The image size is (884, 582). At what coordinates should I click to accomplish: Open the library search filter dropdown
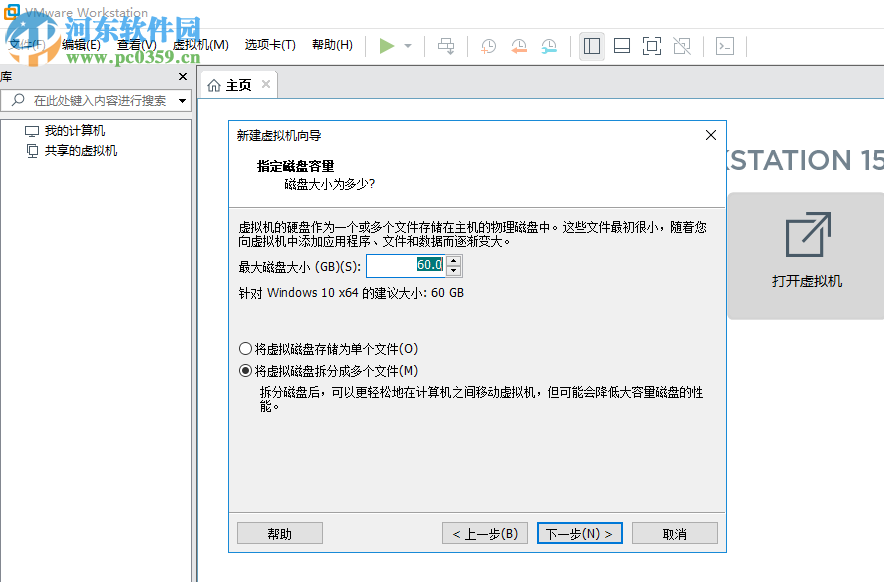[x=182, y=100]
